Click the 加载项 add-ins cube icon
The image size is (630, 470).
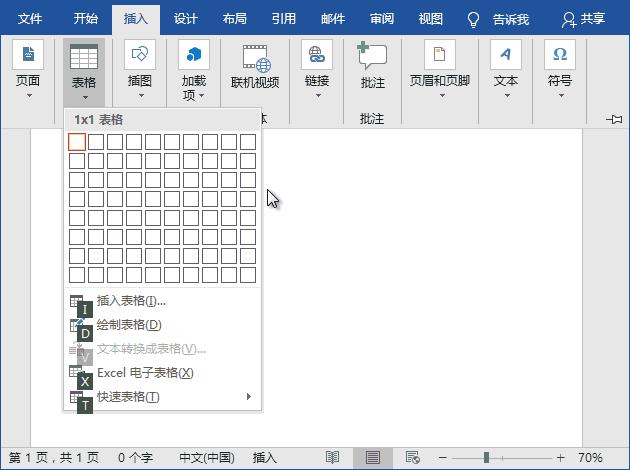tap(194, 55)
